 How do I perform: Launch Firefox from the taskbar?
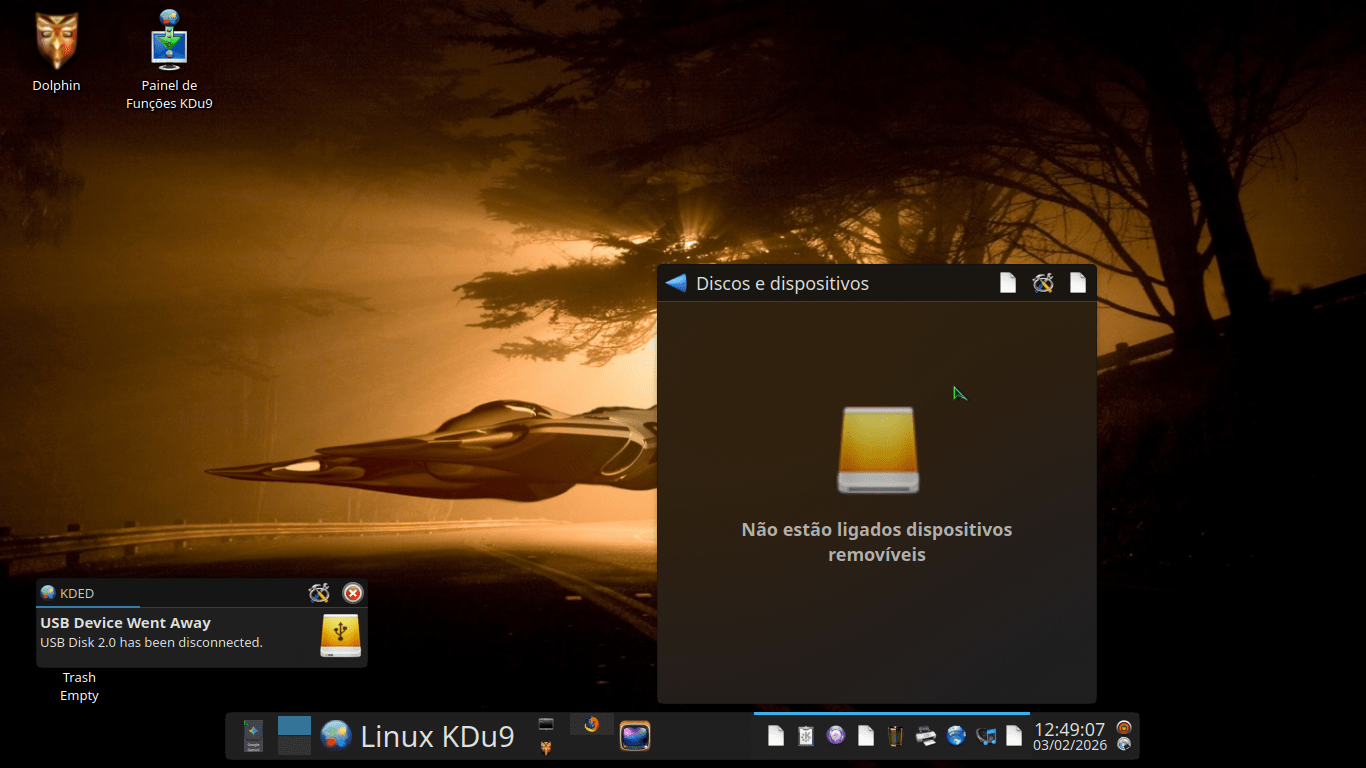(x=591, y=724)
